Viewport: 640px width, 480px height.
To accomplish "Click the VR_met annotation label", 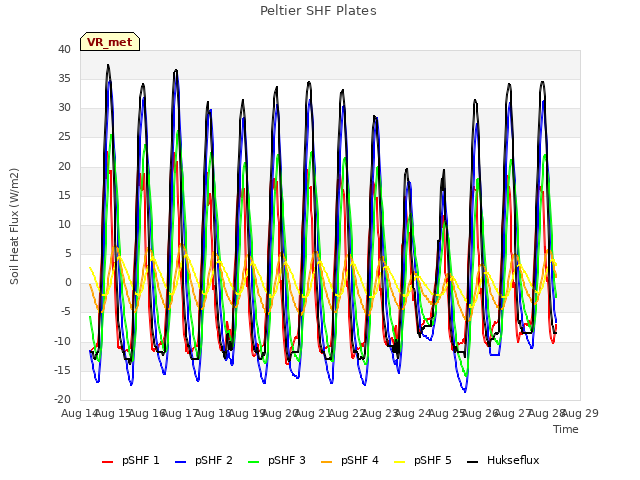I will point(110,42).
